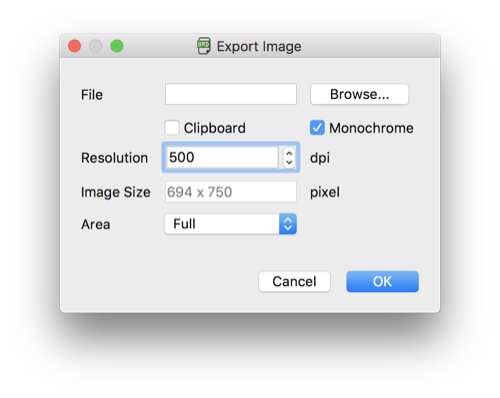Screen dimensions: 500x398
Task: Click the green zoom window button
Action: [x=117, y=46]
